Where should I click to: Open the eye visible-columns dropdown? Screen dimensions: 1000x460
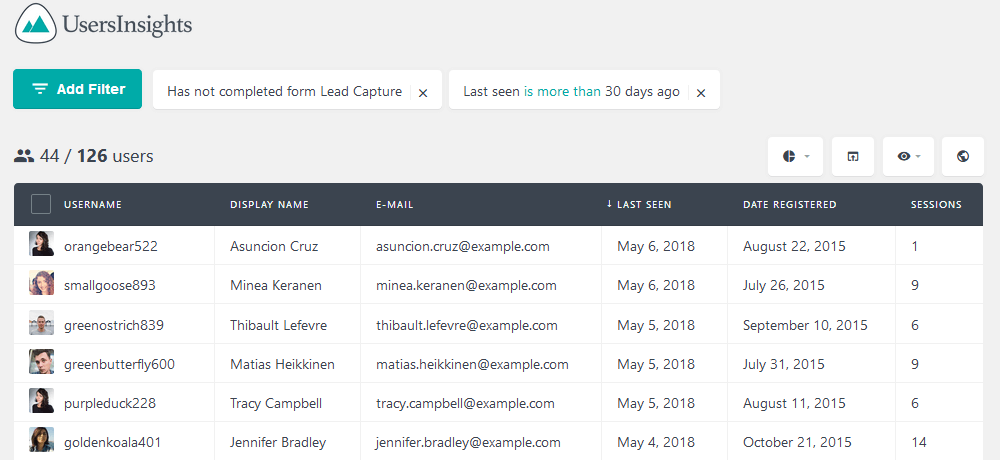click(908, 156)
